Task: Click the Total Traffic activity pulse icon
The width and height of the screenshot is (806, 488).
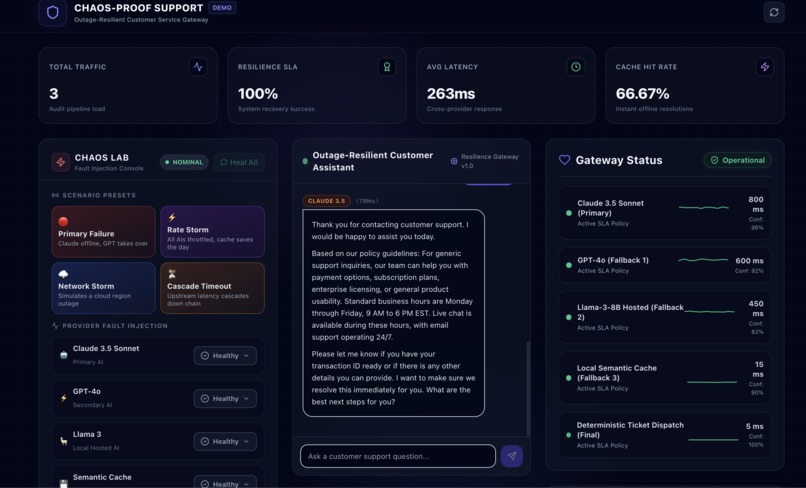Action: pos(198,67)
